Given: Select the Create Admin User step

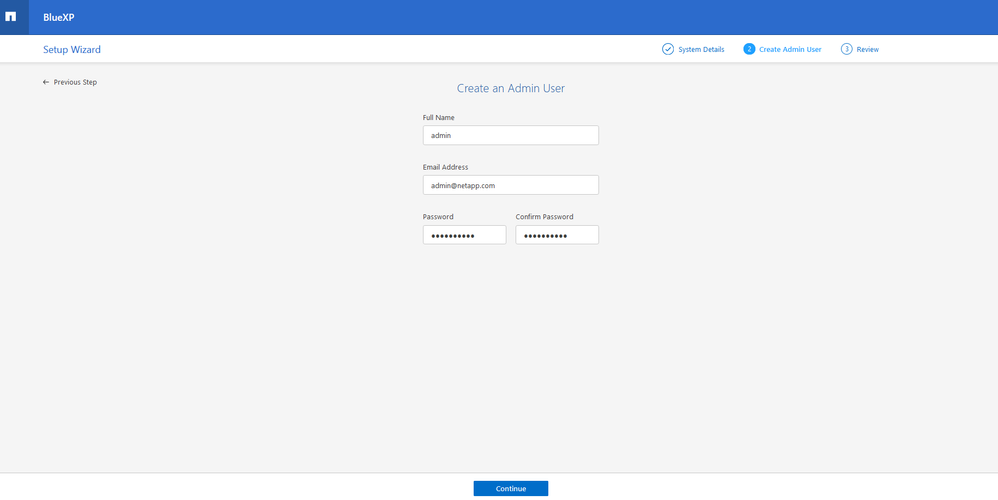Looking at the screenshot, I should (782, 49).
